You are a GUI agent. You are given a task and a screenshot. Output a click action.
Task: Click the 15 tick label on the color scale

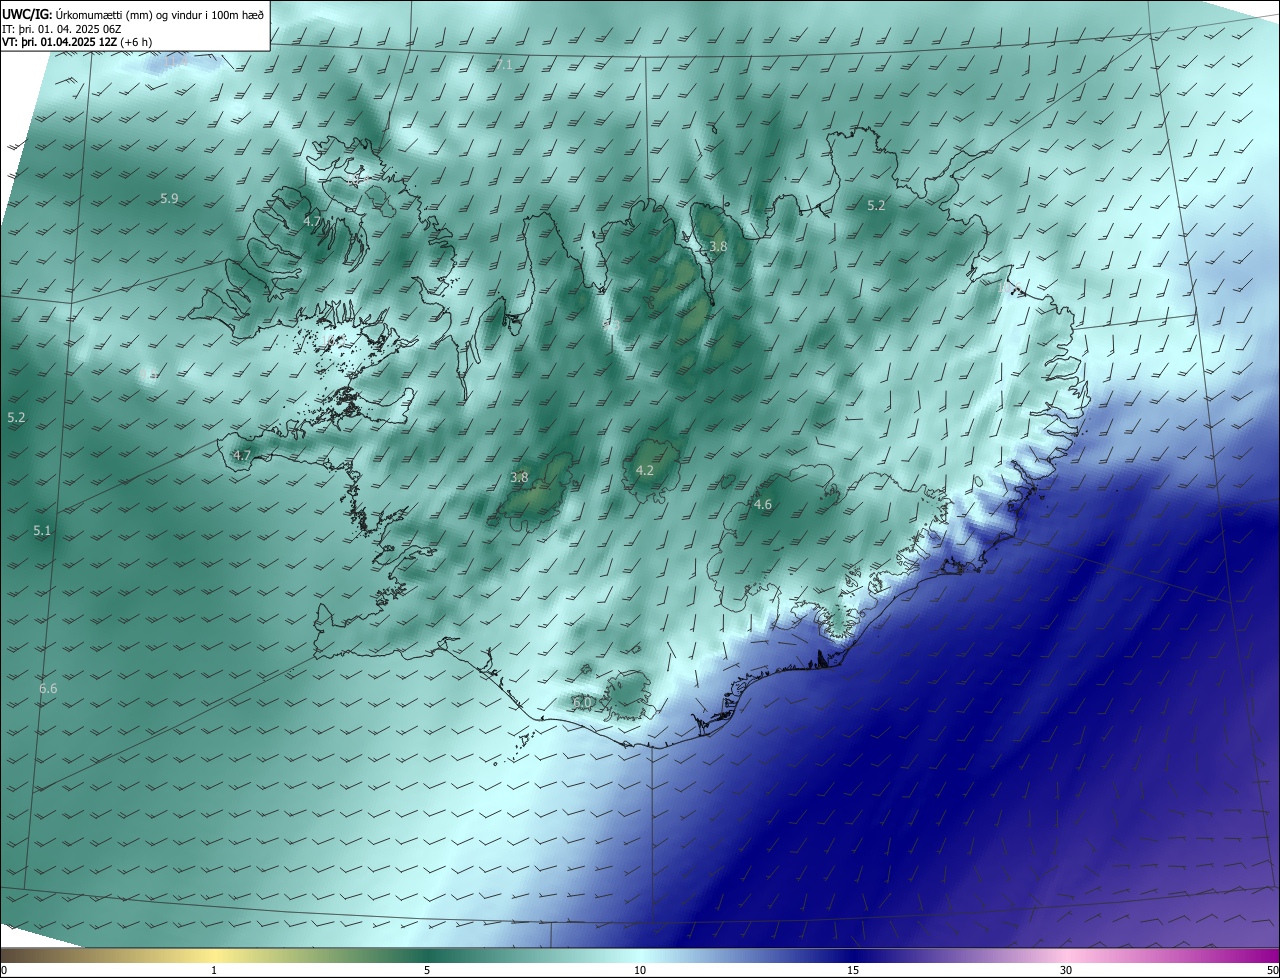coord(853,970)
